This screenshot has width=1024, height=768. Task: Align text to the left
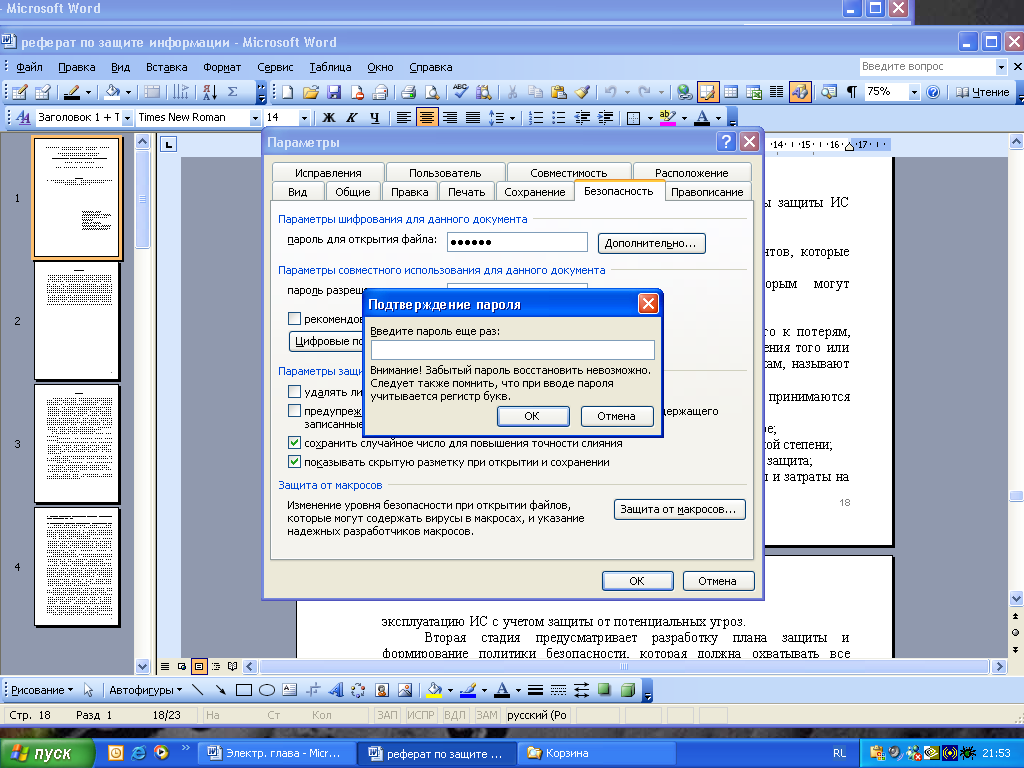404,118
